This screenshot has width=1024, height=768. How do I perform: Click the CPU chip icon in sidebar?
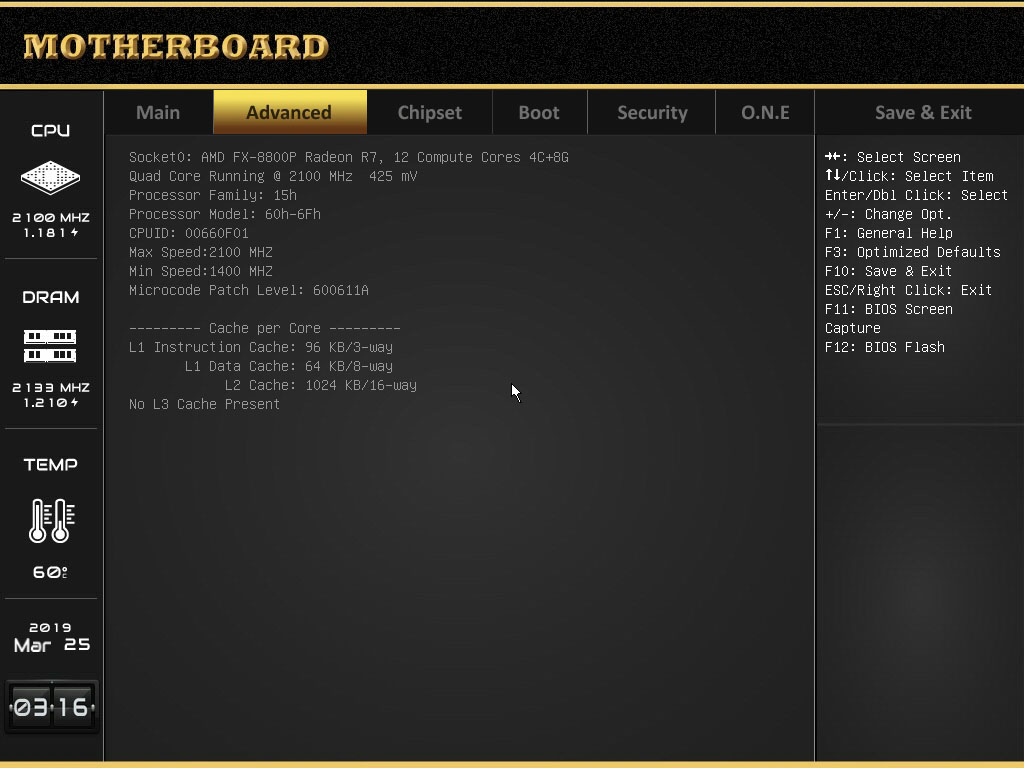[50, 177]
